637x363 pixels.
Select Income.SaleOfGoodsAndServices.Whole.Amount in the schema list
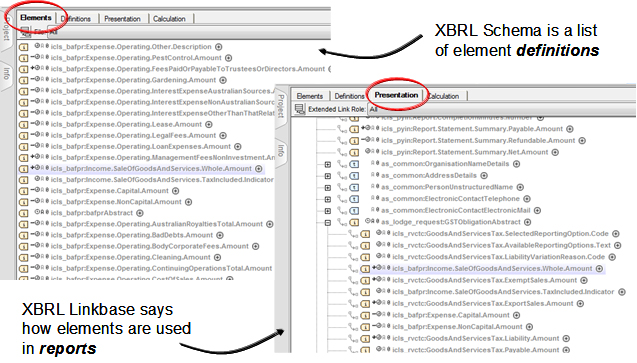click(x=151, y=169)
